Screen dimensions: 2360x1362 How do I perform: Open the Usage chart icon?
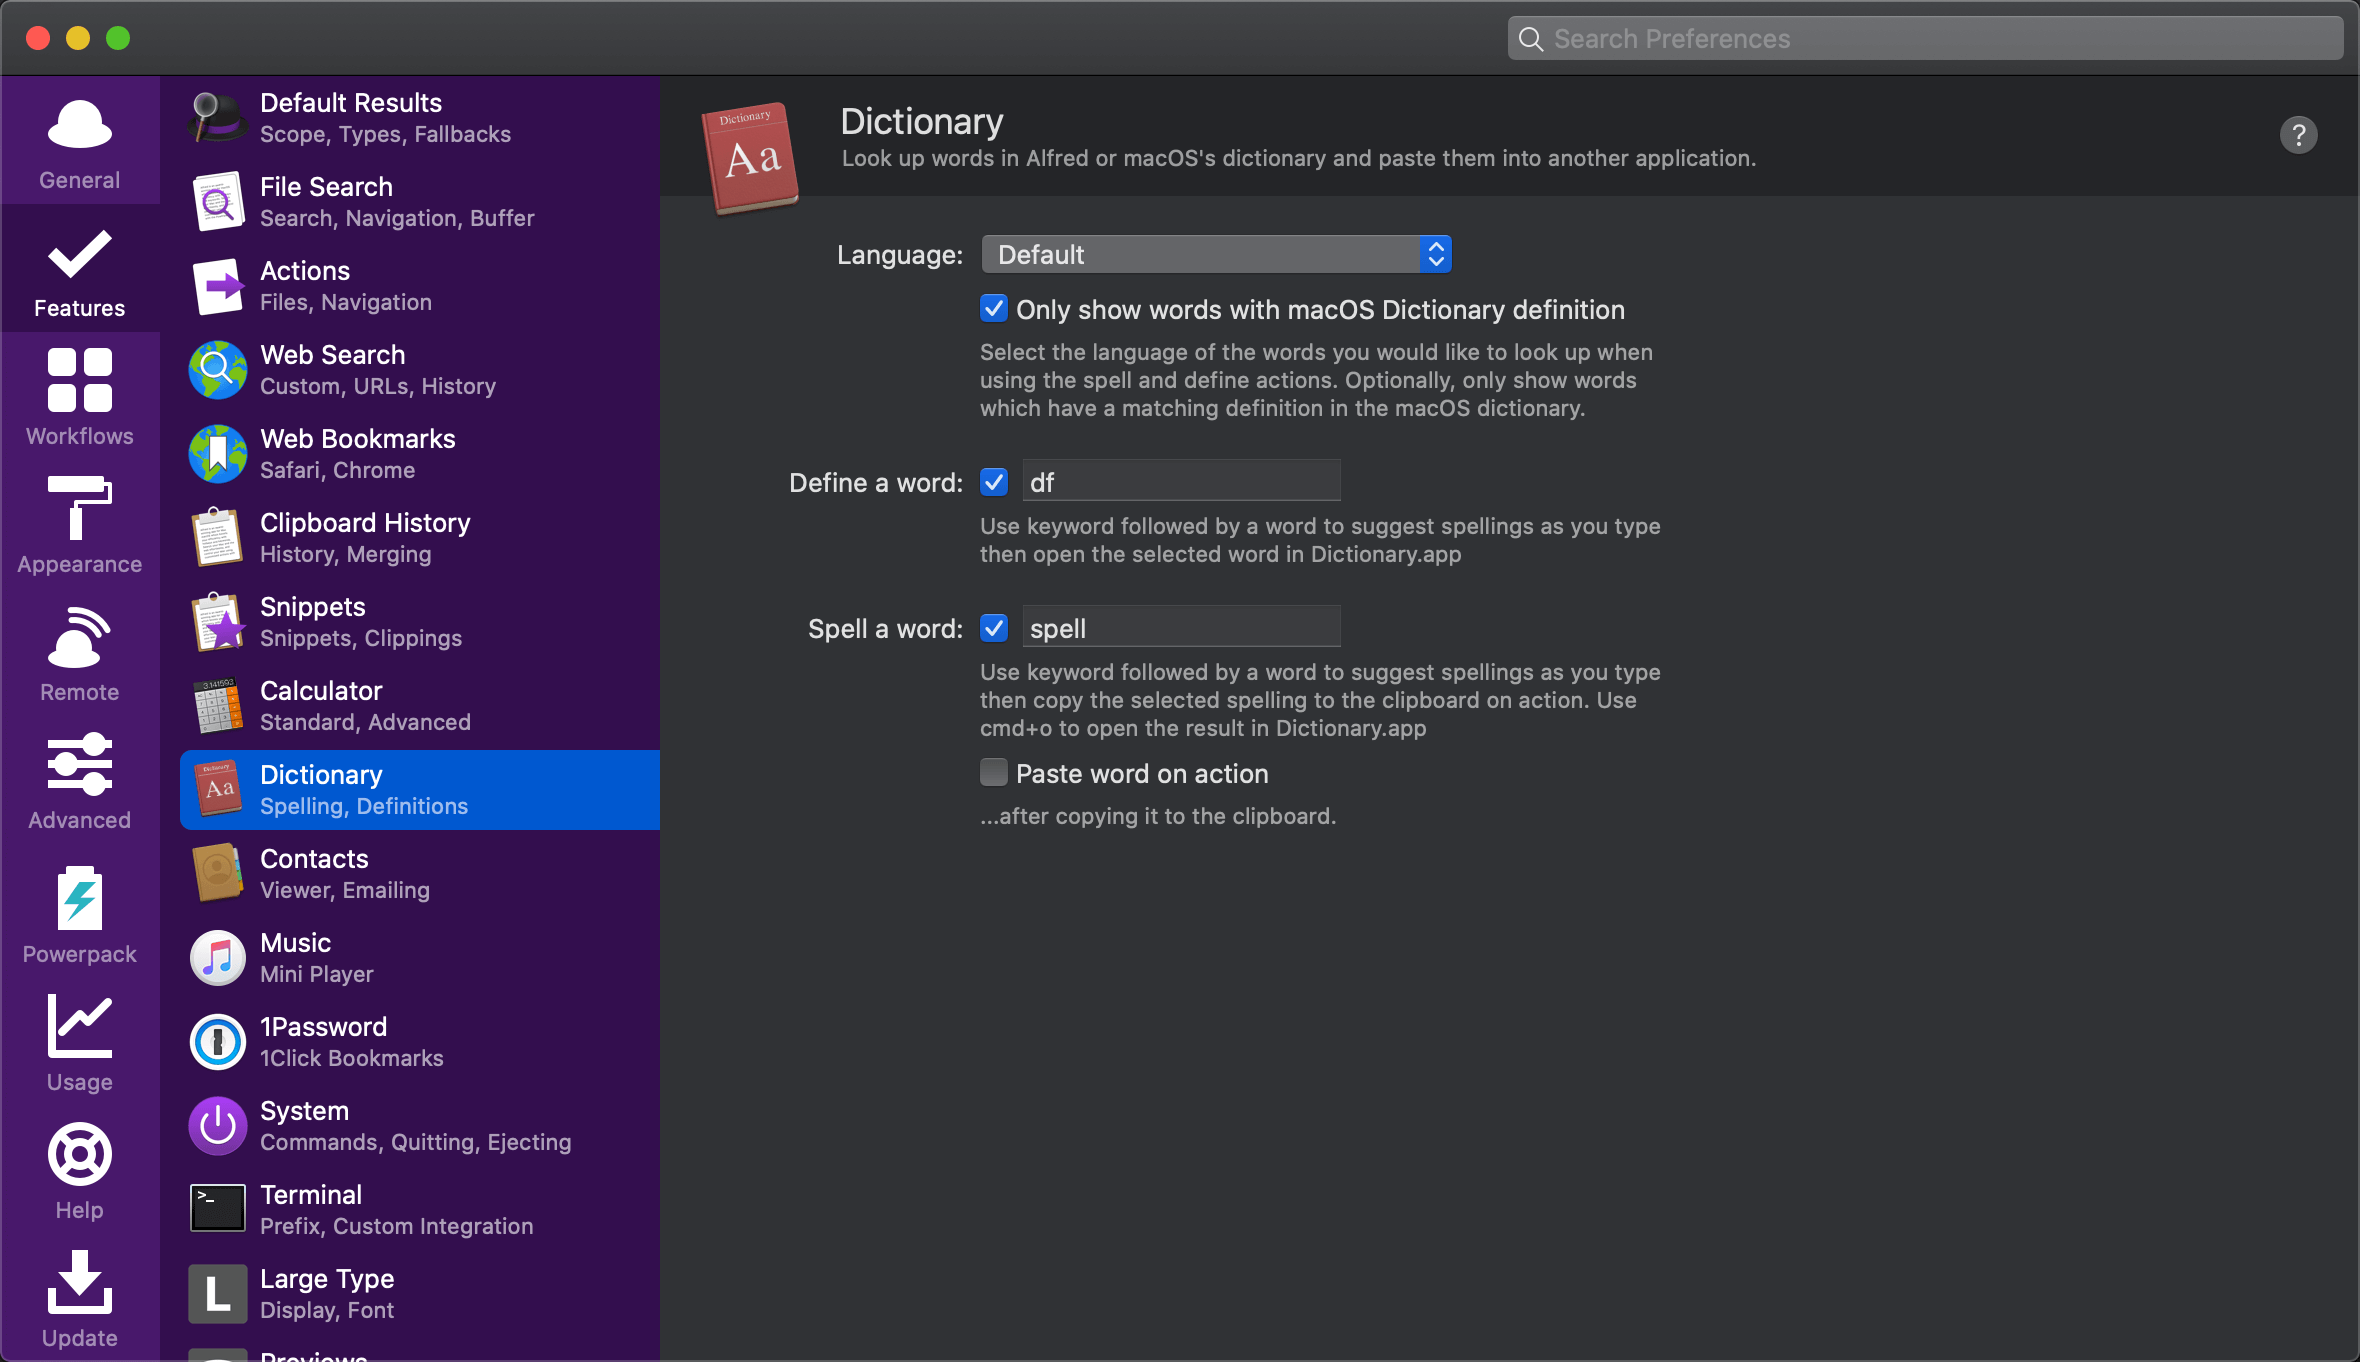pos(79,1025)
